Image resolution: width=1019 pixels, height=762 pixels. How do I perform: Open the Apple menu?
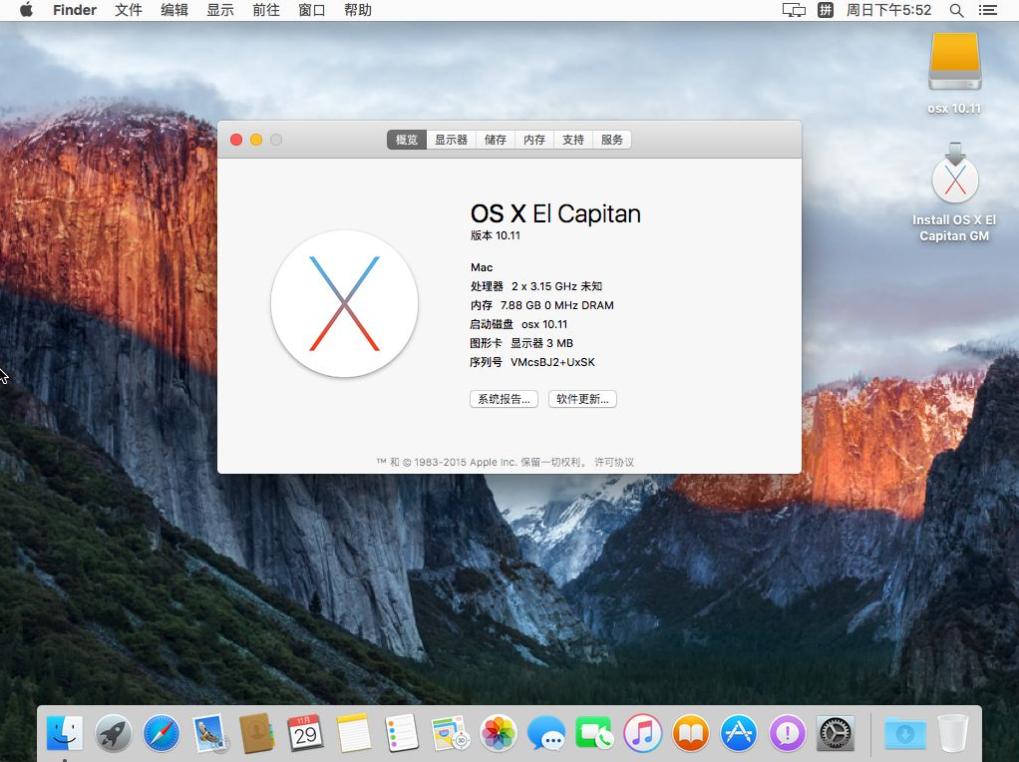pos(26,10)
